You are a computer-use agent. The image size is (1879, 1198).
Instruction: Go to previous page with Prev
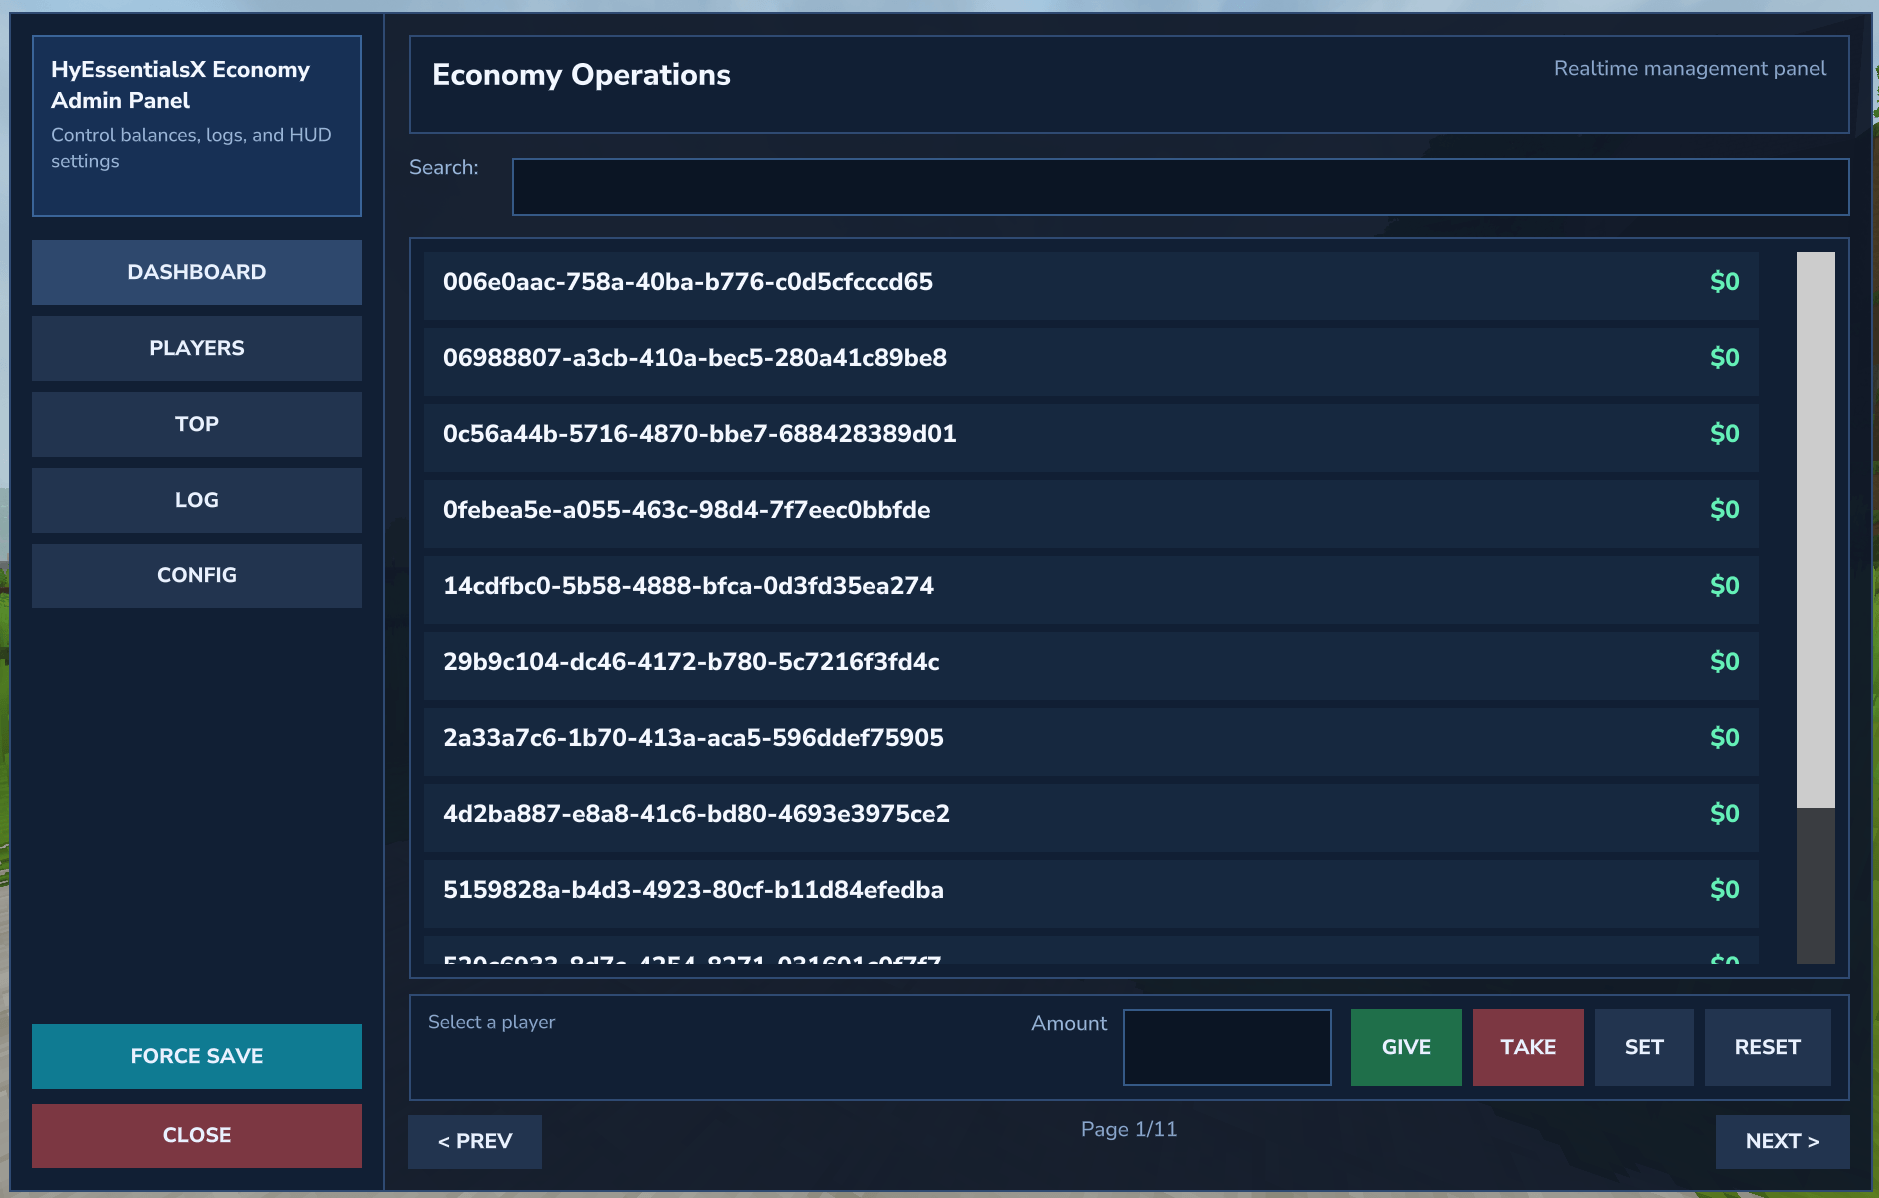click(475, 1141)
